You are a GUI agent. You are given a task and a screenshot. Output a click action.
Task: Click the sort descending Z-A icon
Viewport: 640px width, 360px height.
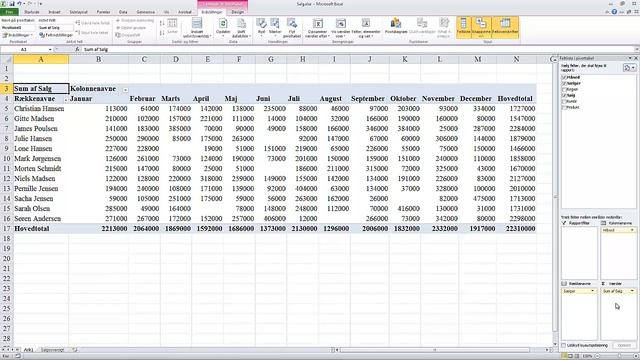coord(162,32)
